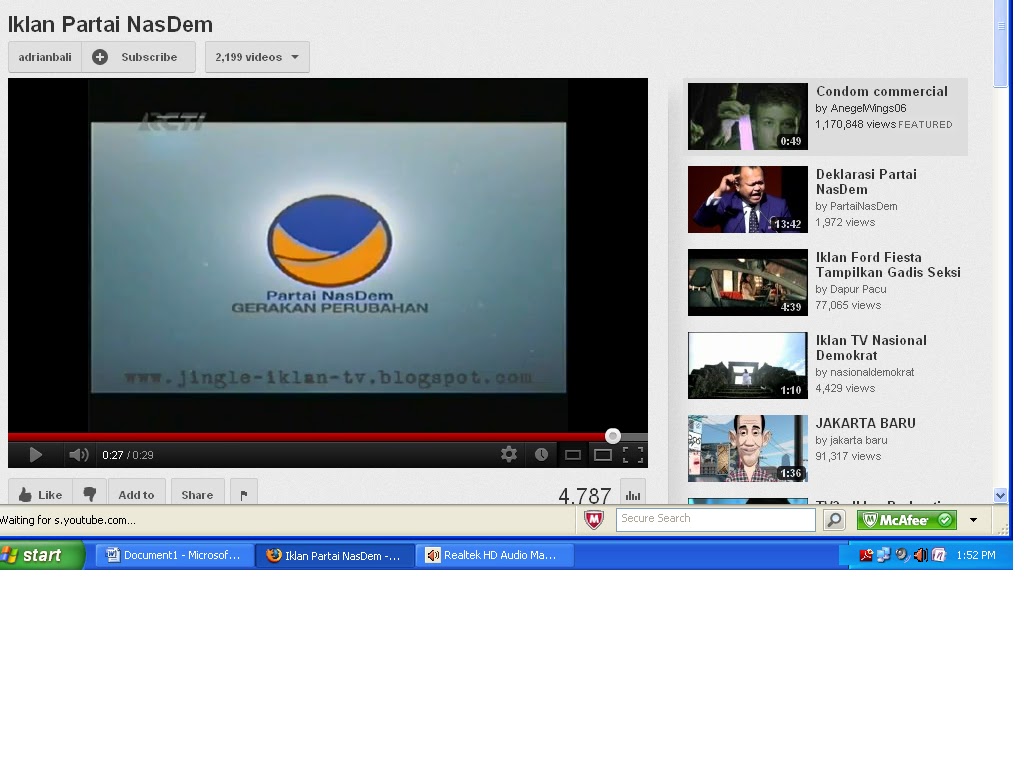
Task: Visit nasionaldemokrat uploader channel
Action: click(872, 372)
